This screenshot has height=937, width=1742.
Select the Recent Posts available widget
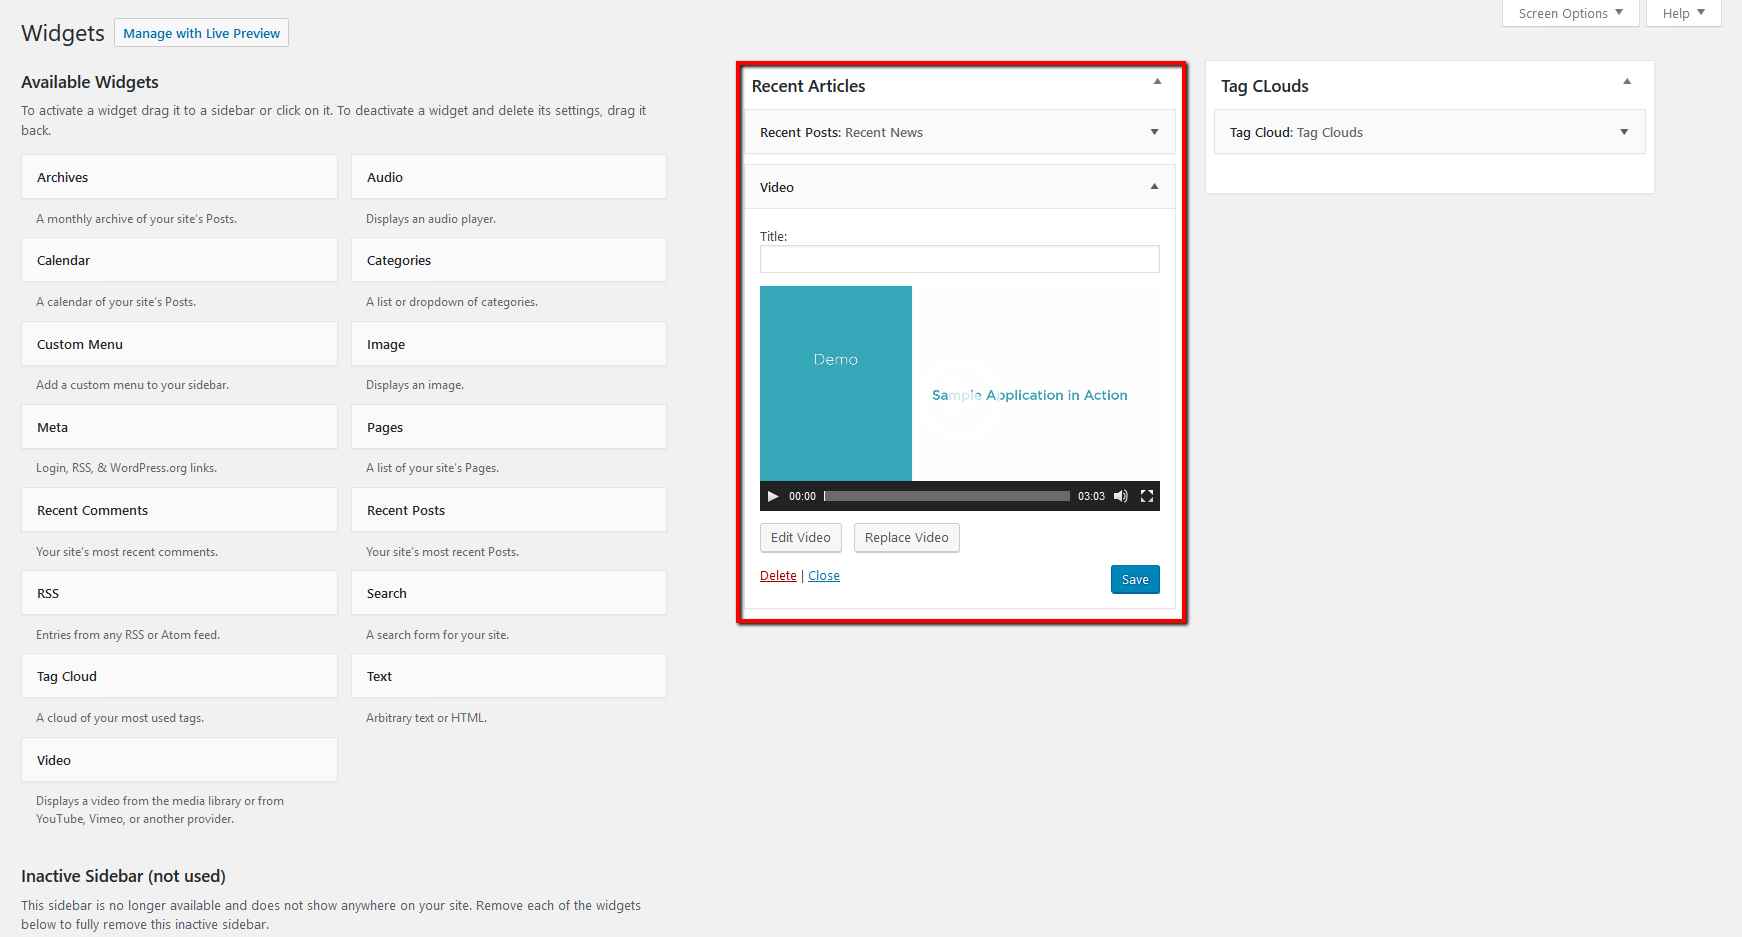(509, 510)
